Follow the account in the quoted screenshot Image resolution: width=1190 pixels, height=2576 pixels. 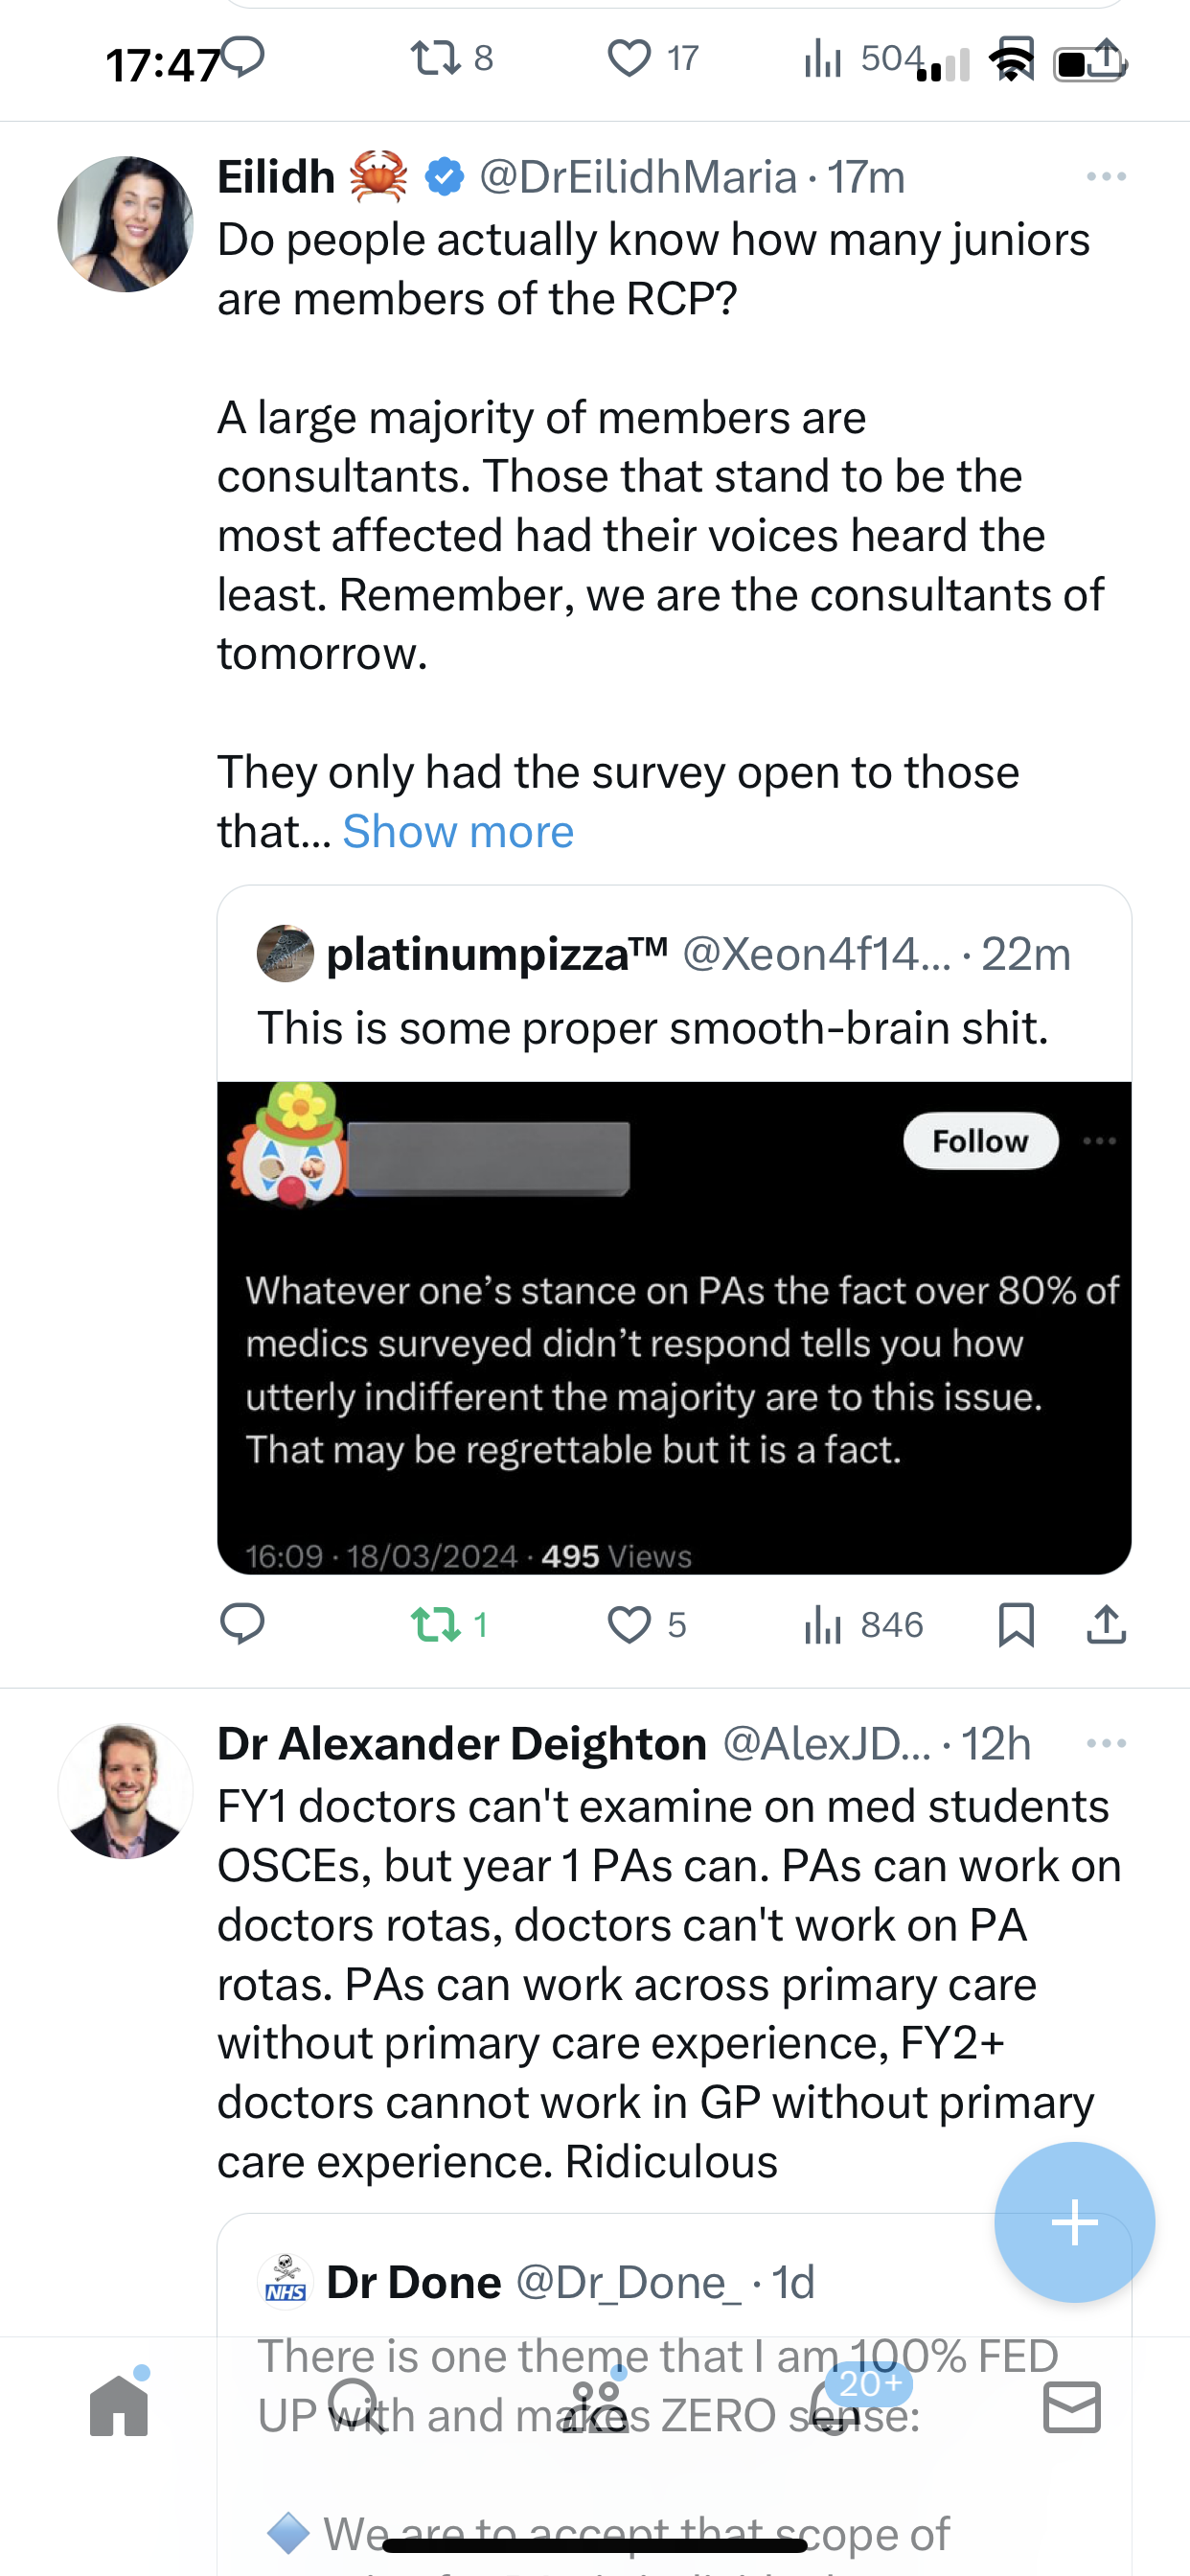click(980, 1141)
